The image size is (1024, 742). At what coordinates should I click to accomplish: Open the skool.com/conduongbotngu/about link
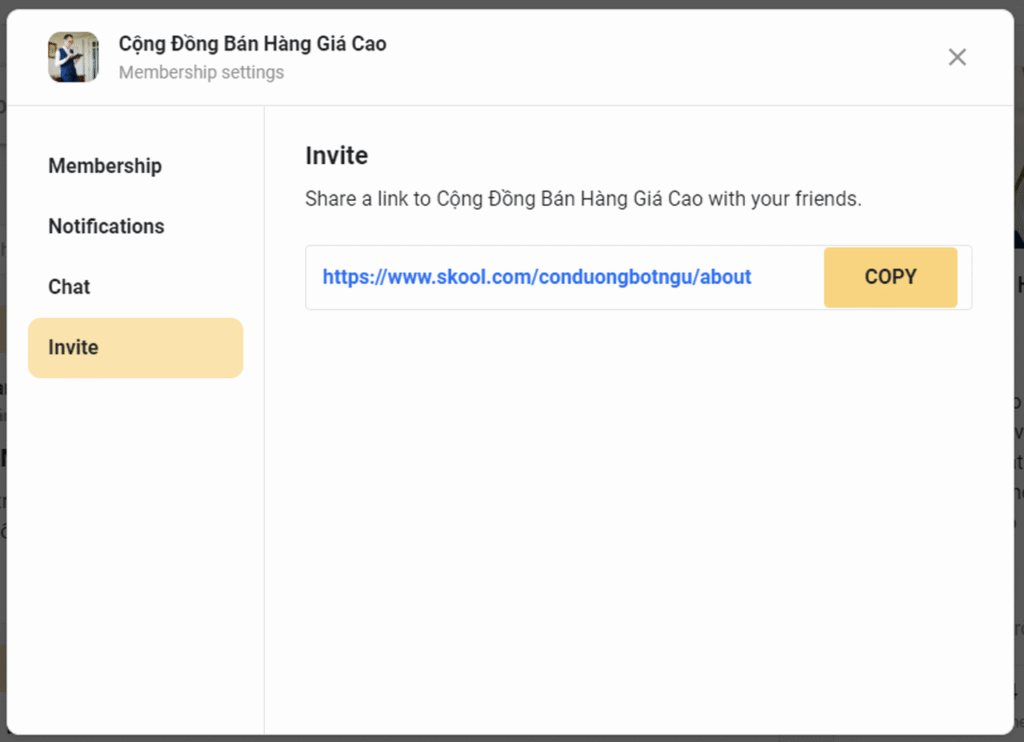pos(537,277)
